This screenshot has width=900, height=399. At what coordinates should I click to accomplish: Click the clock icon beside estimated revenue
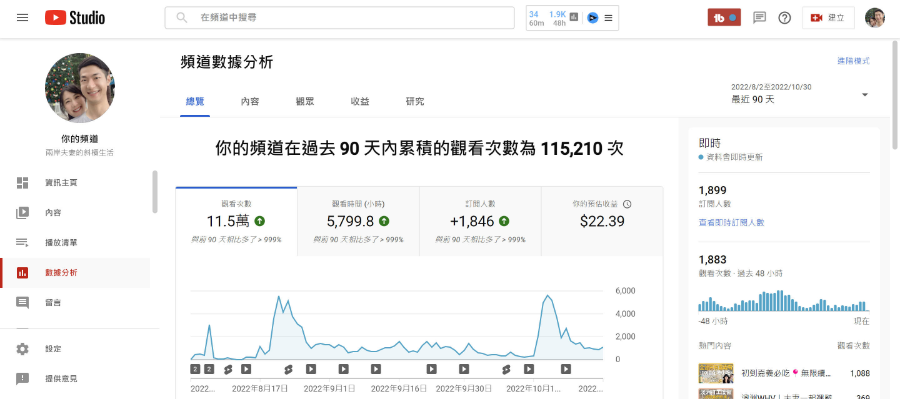click(x=627, y=204)
